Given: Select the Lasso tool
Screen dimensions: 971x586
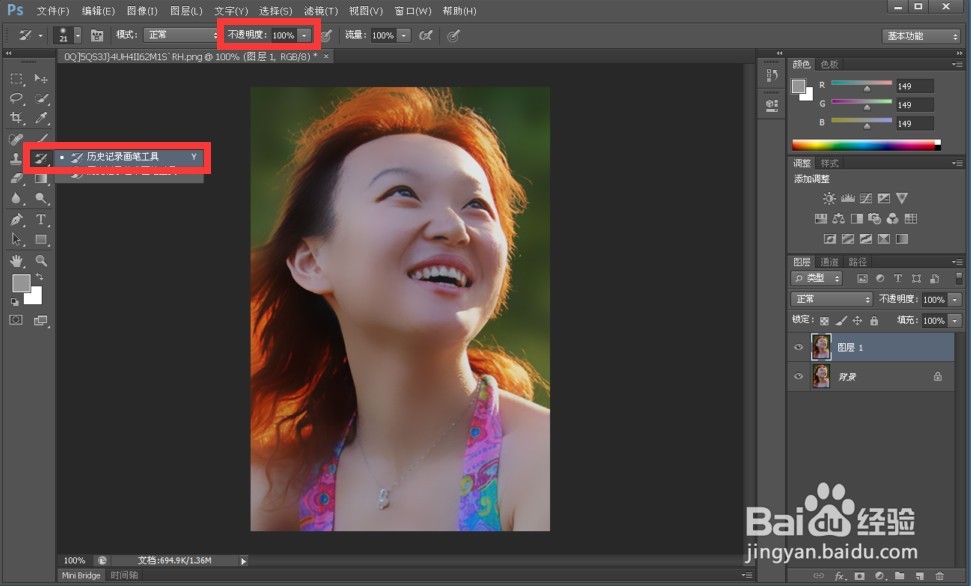Looking at the screenshot, I should pyautogui.click(x=16, y=98).
